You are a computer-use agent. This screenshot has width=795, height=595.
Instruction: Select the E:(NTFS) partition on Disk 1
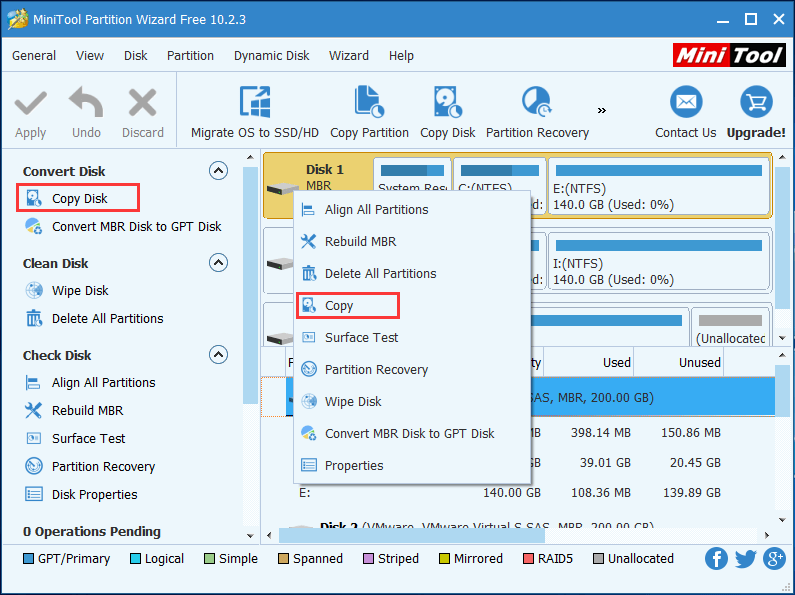click(x=659, y=186)
